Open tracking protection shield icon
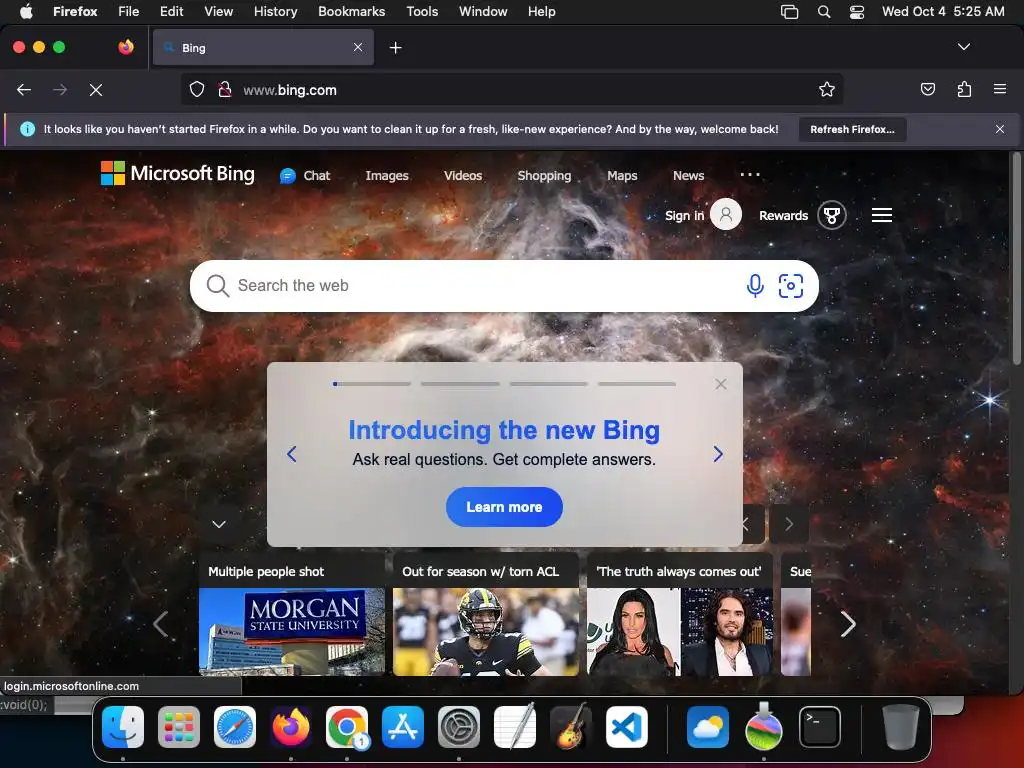 pos(197,89)
